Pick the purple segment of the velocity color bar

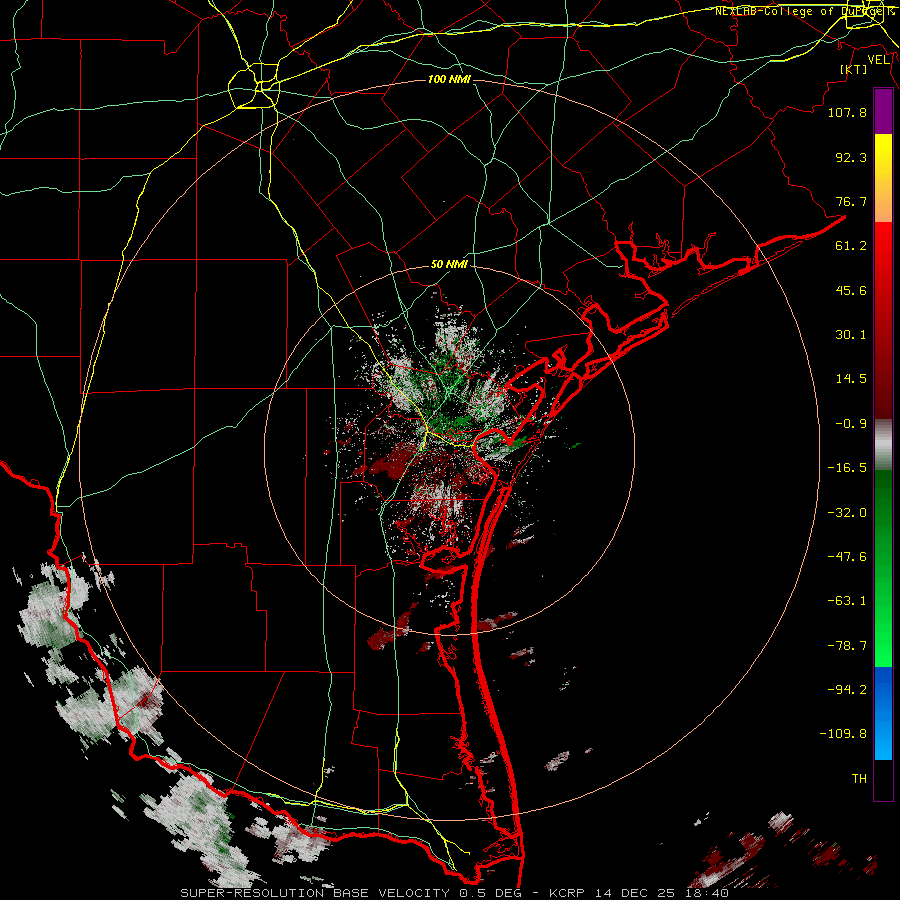(x=883, y=111)
